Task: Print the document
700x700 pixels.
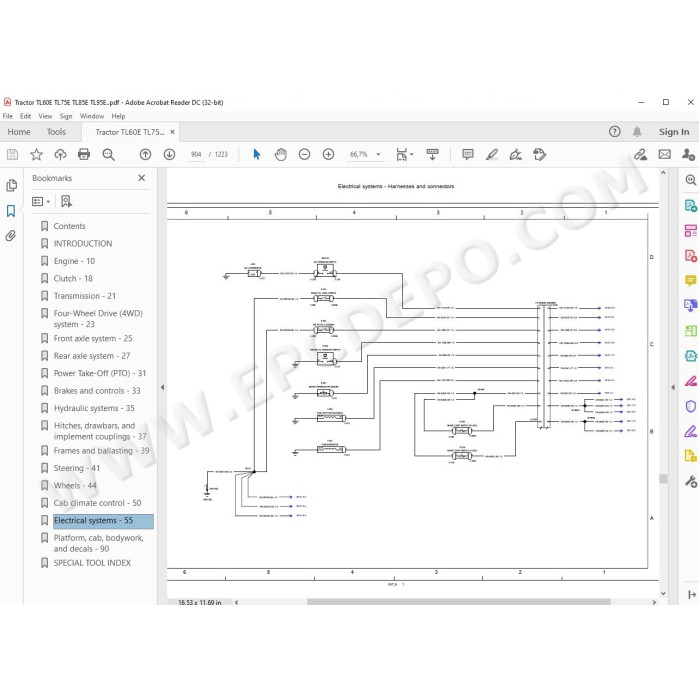Action: pyautogui.click(x=84, y=154)
